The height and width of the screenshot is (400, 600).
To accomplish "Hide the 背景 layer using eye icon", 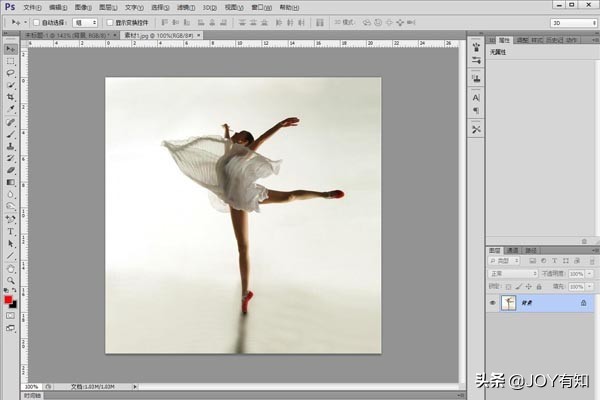I will [x=492, y=302].
